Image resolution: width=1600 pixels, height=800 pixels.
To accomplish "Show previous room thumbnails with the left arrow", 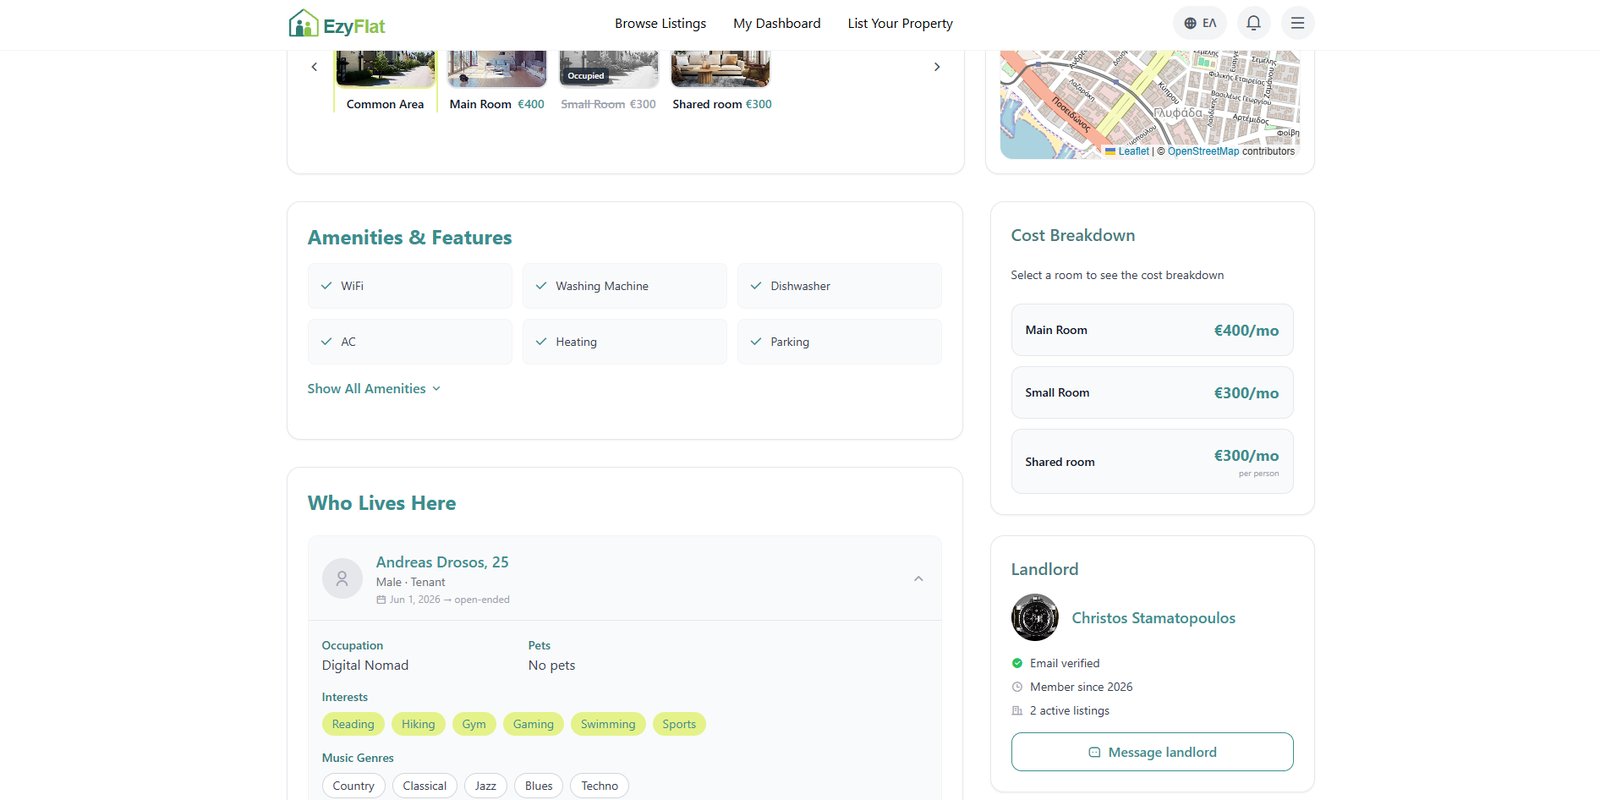I will coord(314,67).
